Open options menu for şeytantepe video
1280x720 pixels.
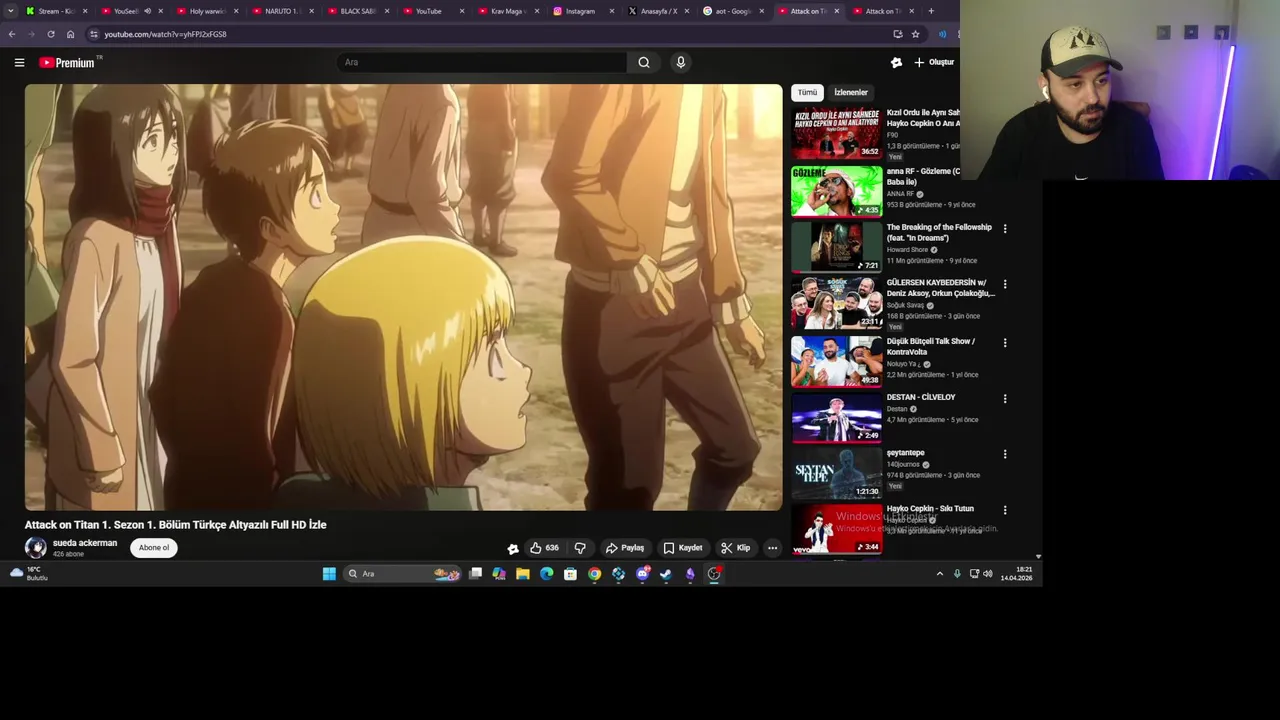tap(1005, 454)
